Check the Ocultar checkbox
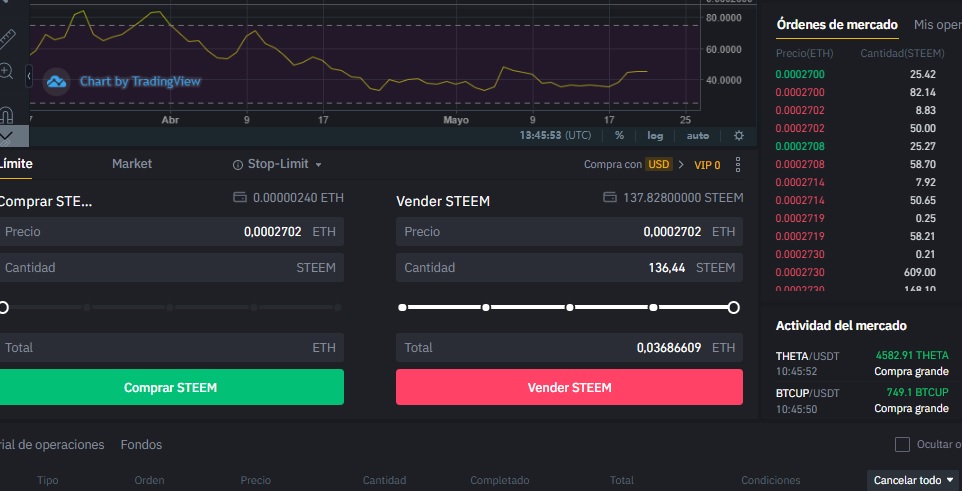 pyautogui.click(x=902, y=444)
